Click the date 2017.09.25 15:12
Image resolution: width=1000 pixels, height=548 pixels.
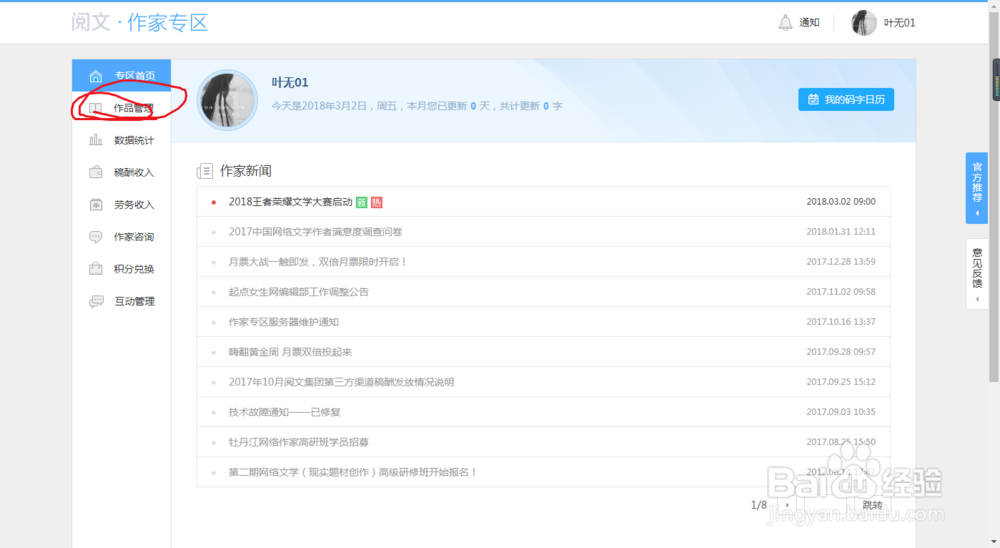(841, 382)
